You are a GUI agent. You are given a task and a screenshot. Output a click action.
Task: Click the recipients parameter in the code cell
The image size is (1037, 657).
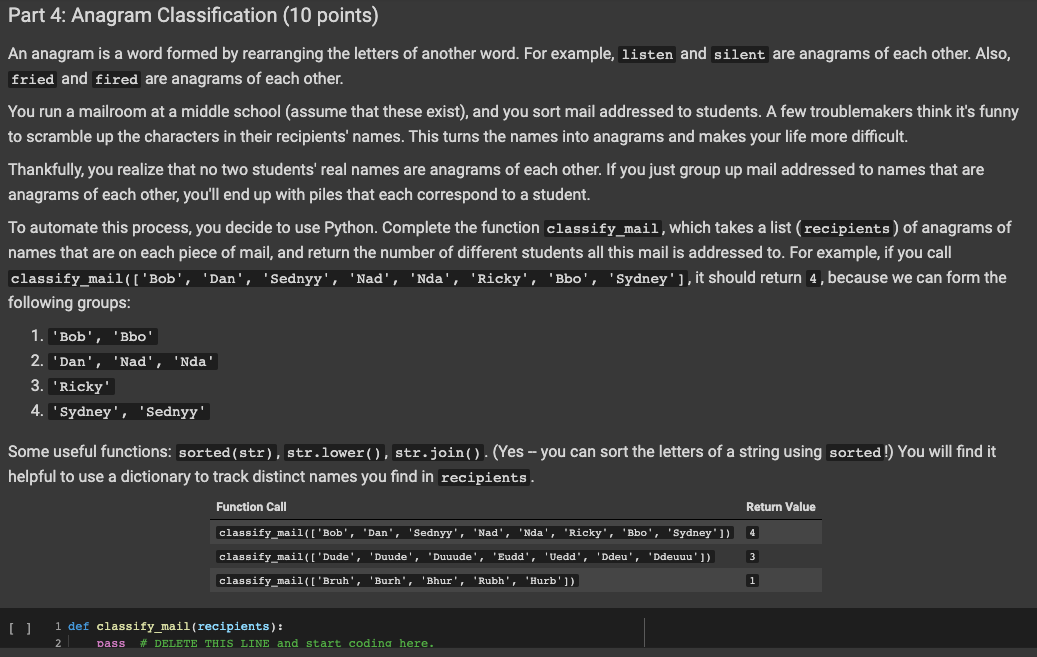click(233, 625)
